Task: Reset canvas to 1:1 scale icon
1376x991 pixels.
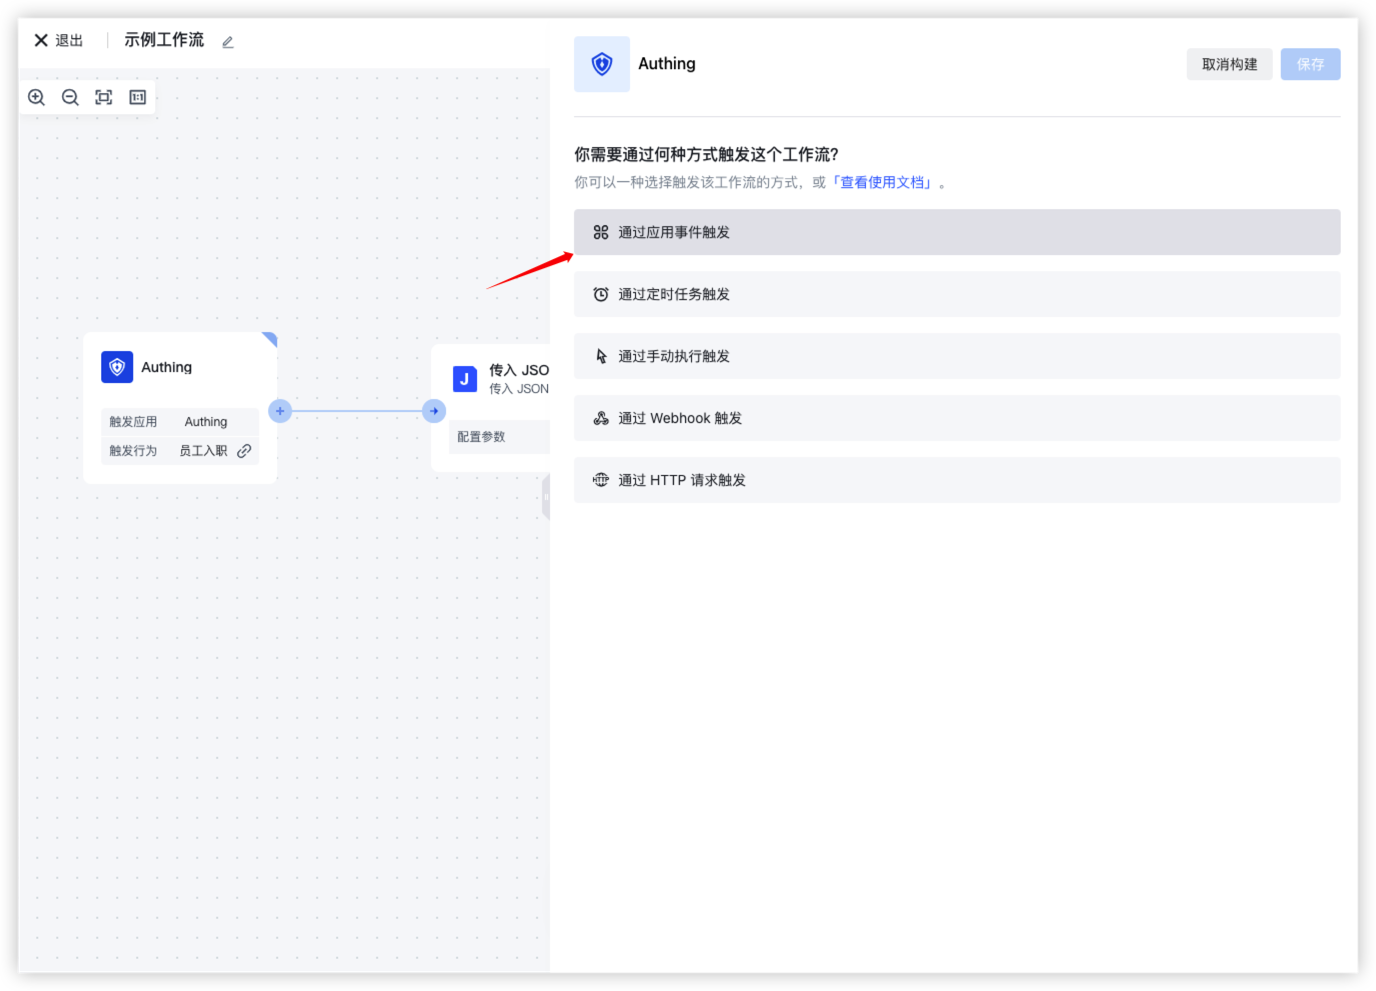Action: [138, 97]
